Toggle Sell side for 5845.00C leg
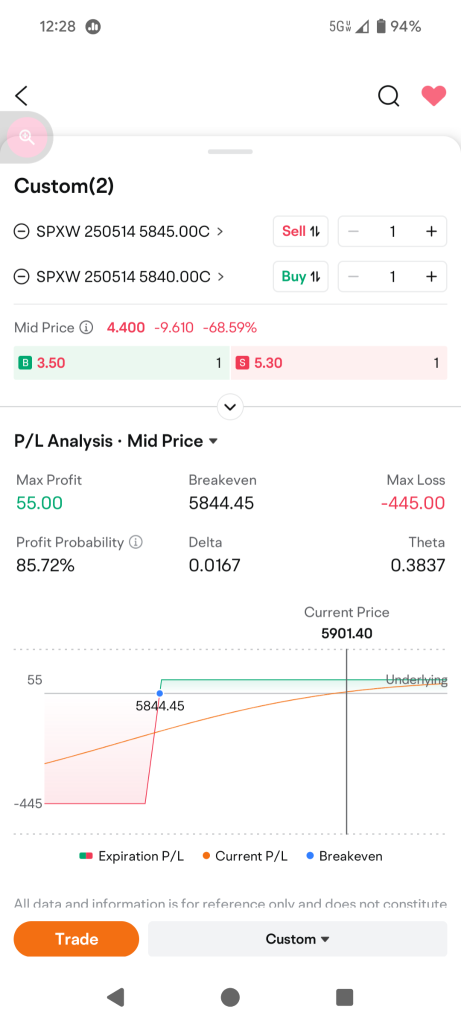 pyautogui.click(x=300, y=231)
